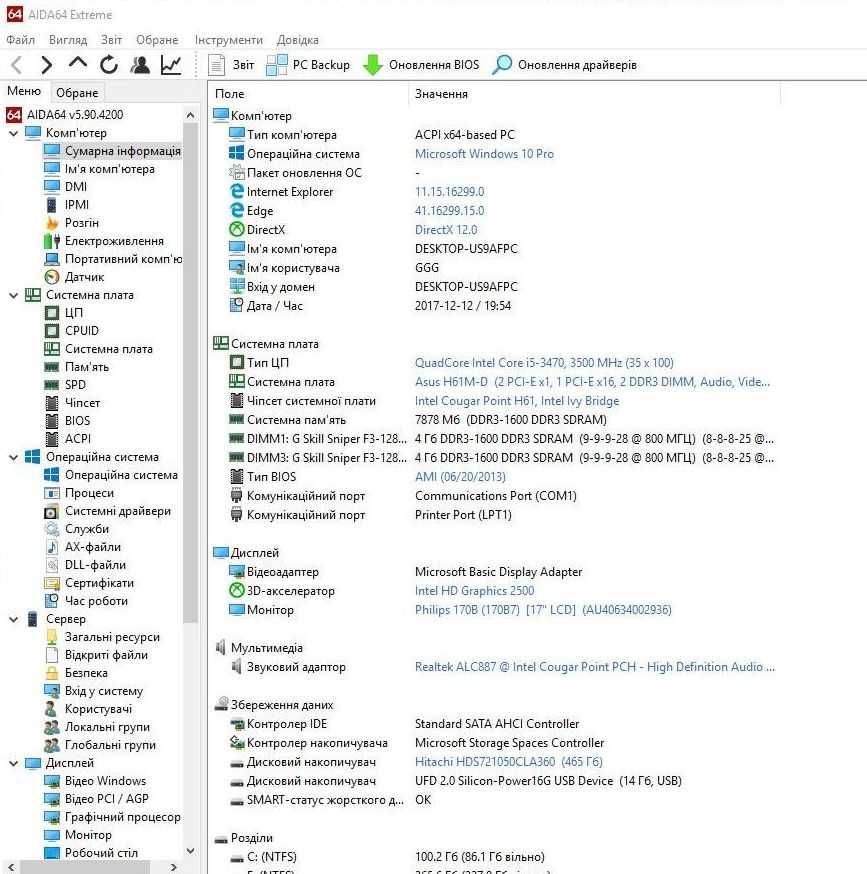Switch to the Меню tab in sidebar

tap(24, 91)
